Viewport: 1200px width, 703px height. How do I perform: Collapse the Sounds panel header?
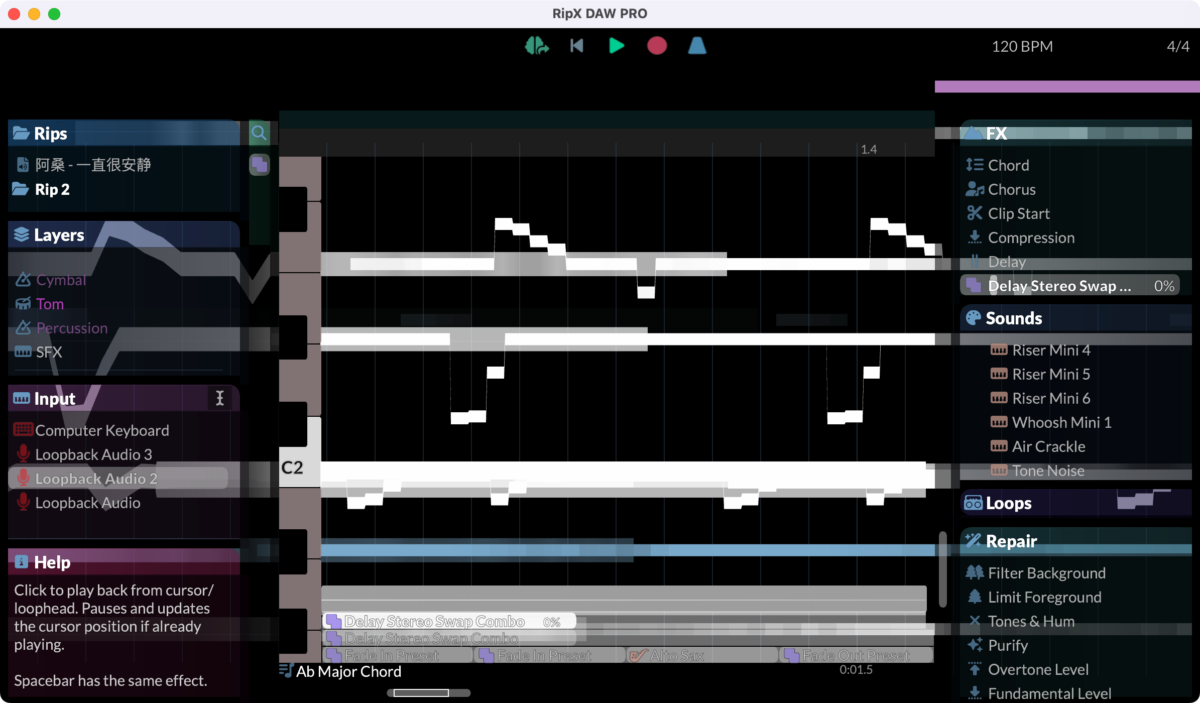click(1076, 318)
